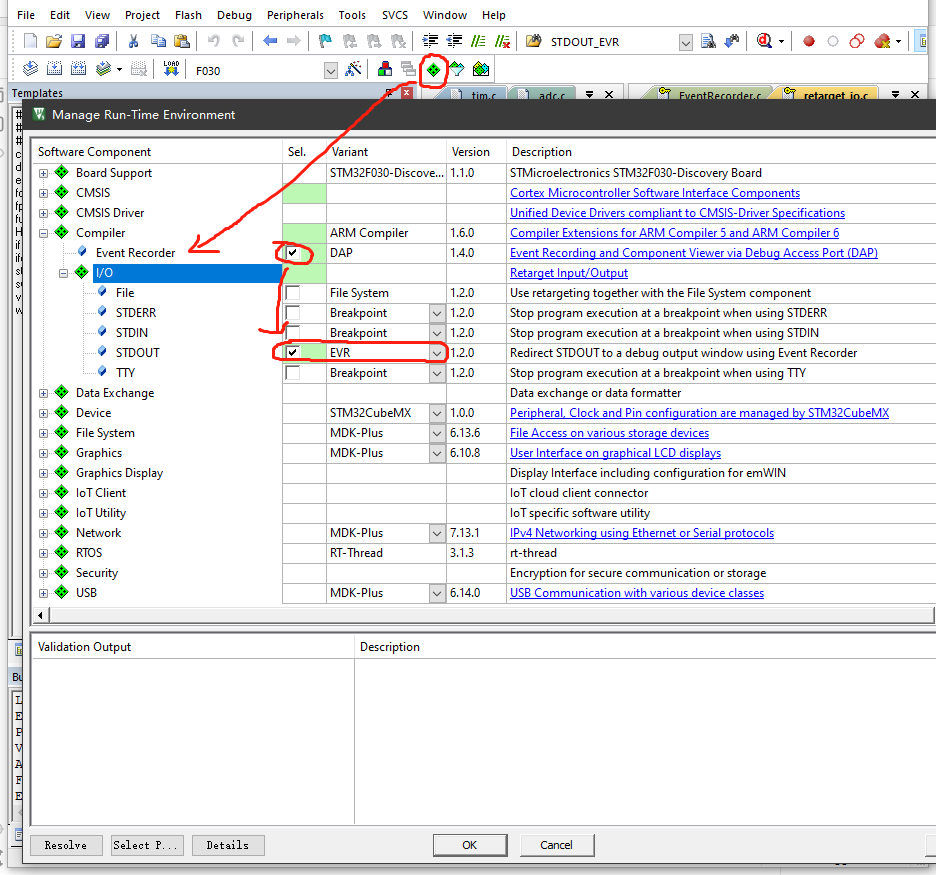Open the Peripherals menu
The image size is (936, 875).
click(295, 15)
